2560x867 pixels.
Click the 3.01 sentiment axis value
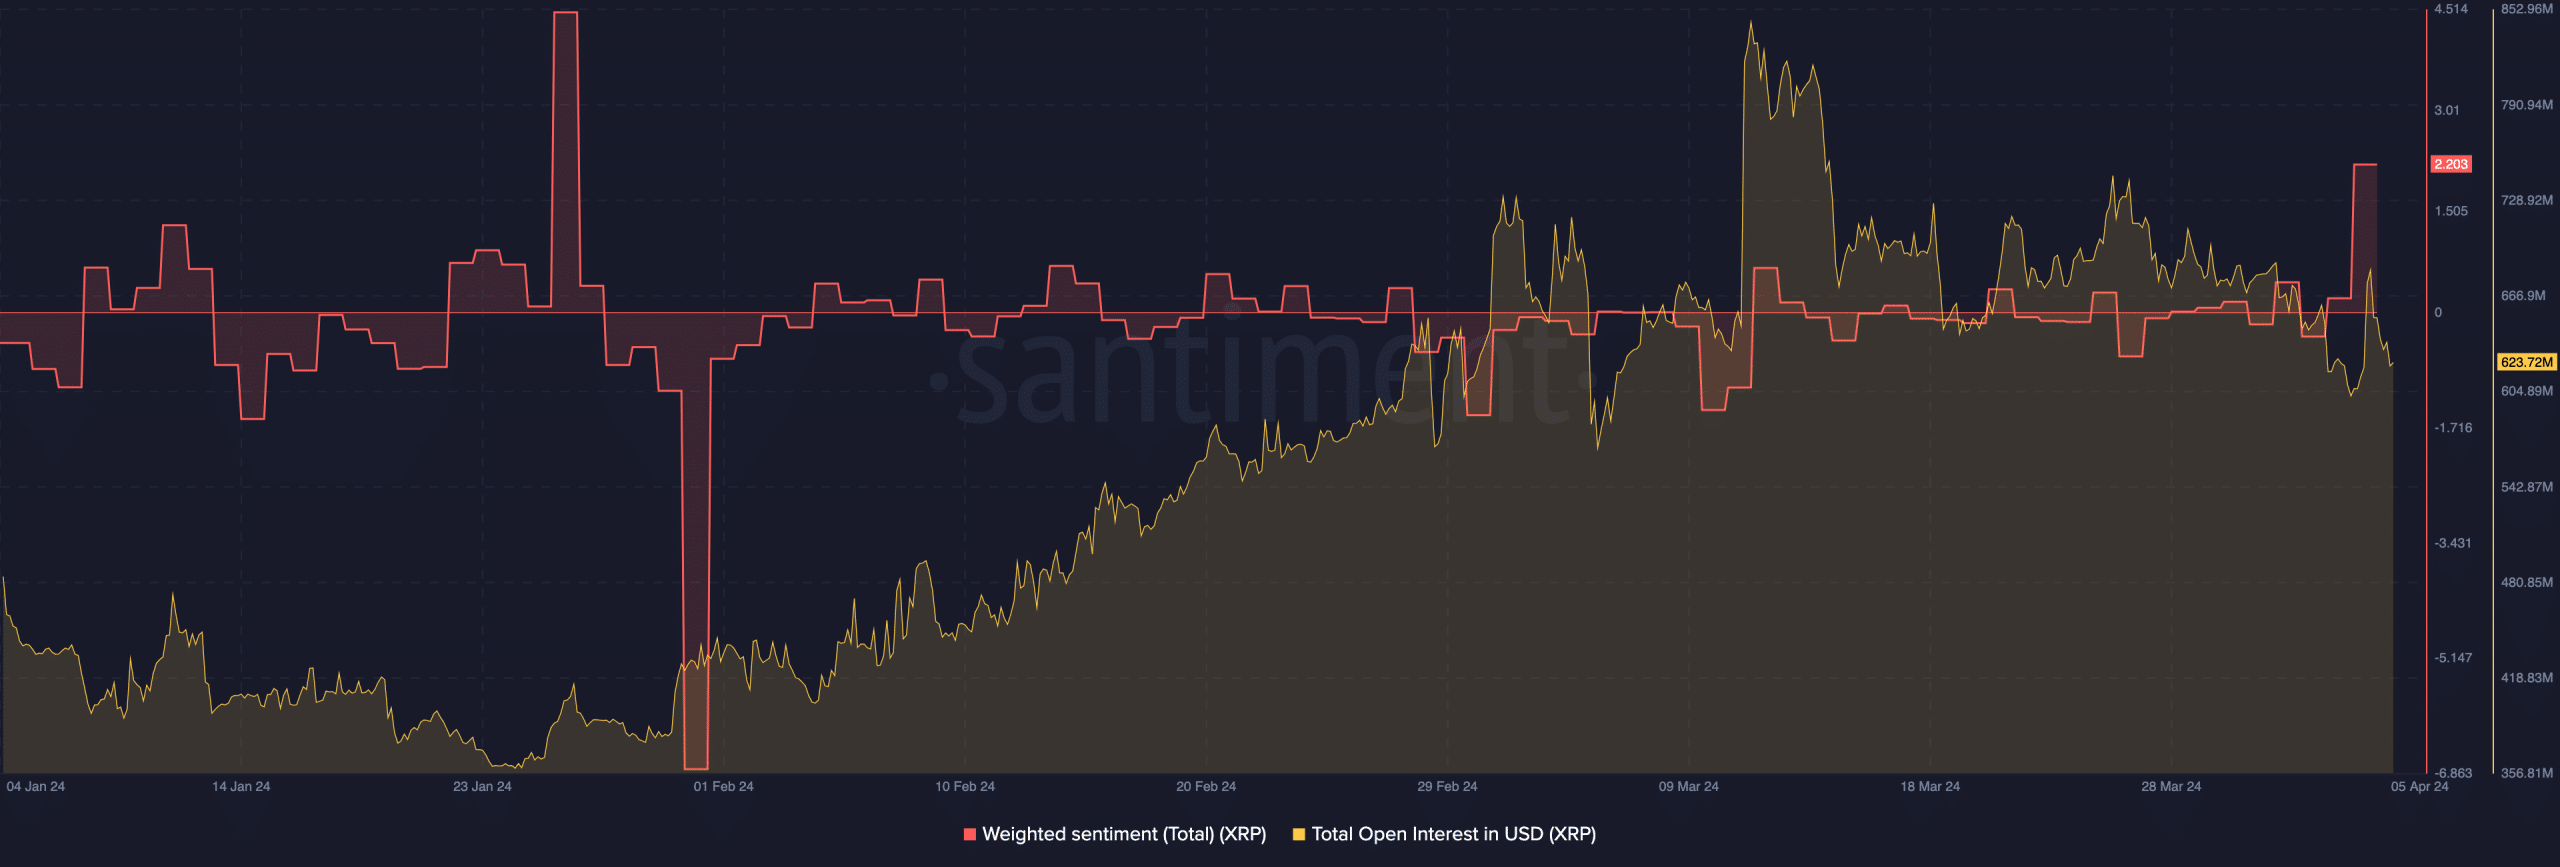point(2447,110)
